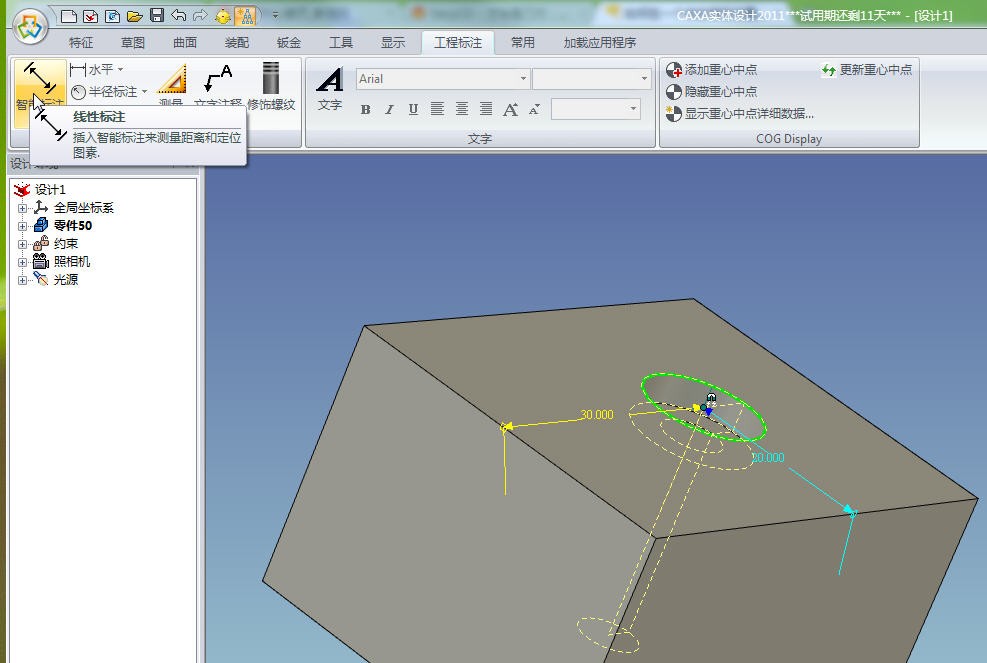This screenshot has width=987, height=663.
Task: Click the Save icon in quick access toolbar
Action: 157,16
